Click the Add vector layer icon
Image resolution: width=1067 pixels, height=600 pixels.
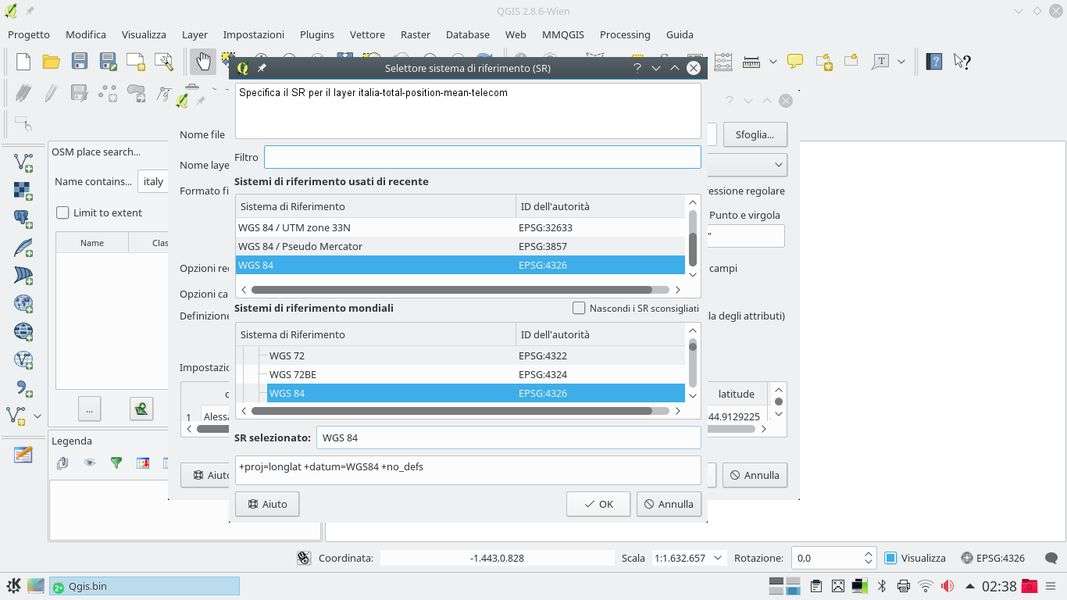point(22,163)
